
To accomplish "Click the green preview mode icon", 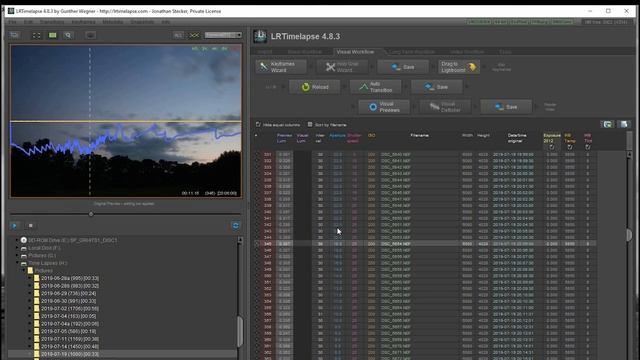I will 53,36.
